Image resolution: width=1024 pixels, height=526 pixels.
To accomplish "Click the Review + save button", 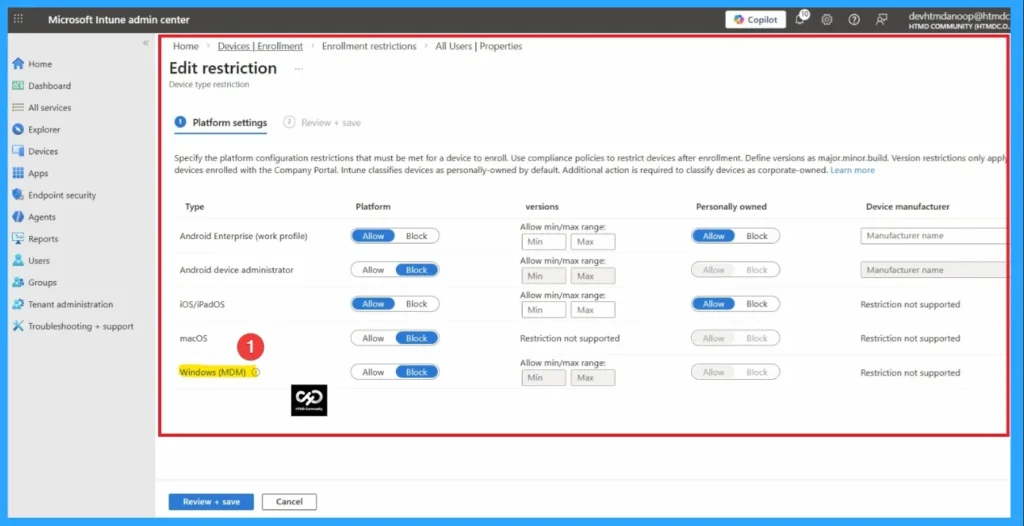I will click(211, 502).
